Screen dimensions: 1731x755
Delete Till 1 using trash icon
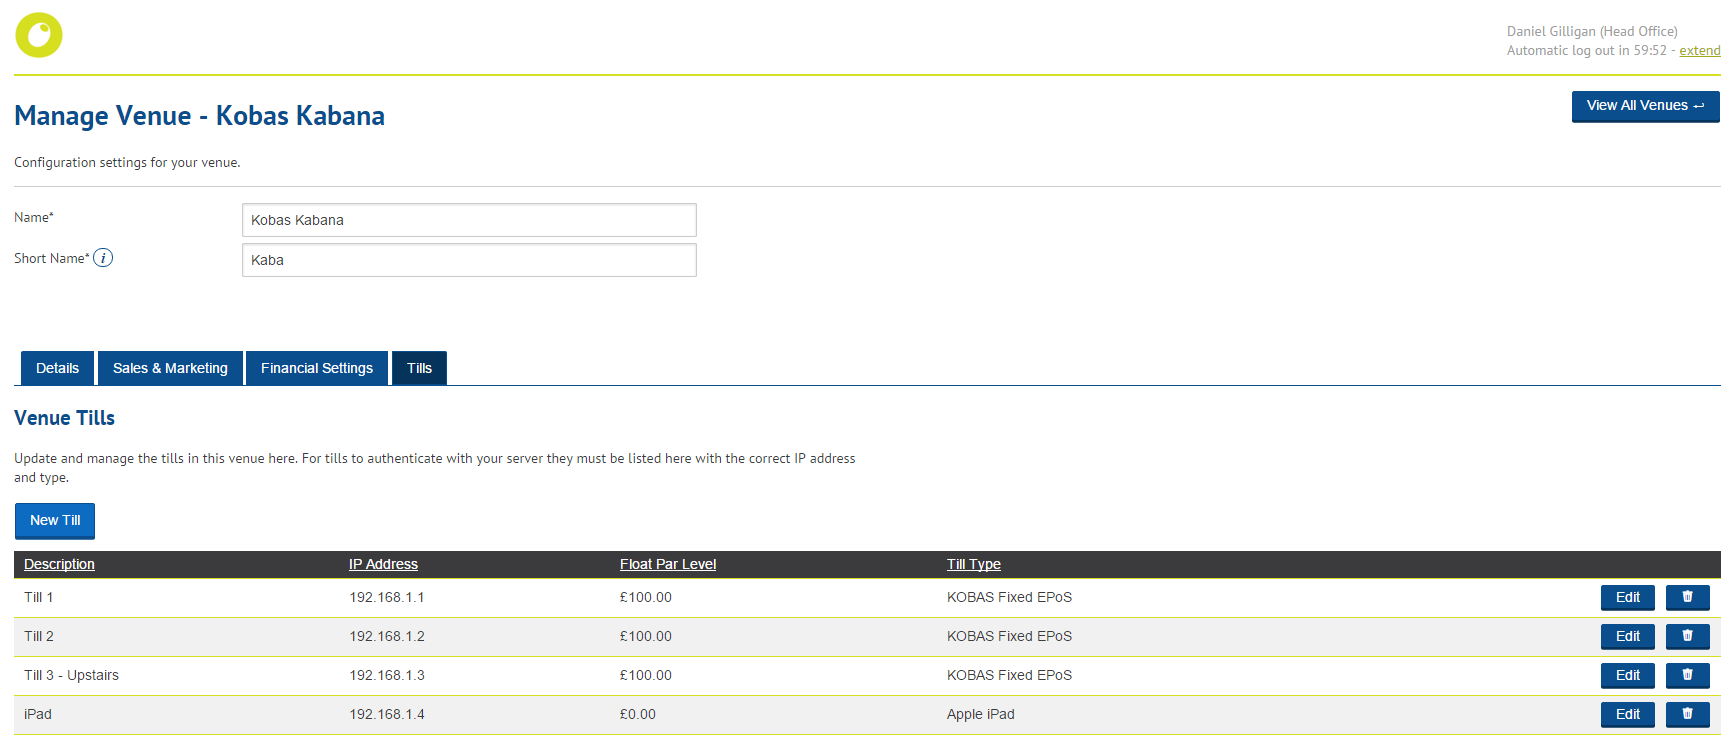[x=1687, y=597]
